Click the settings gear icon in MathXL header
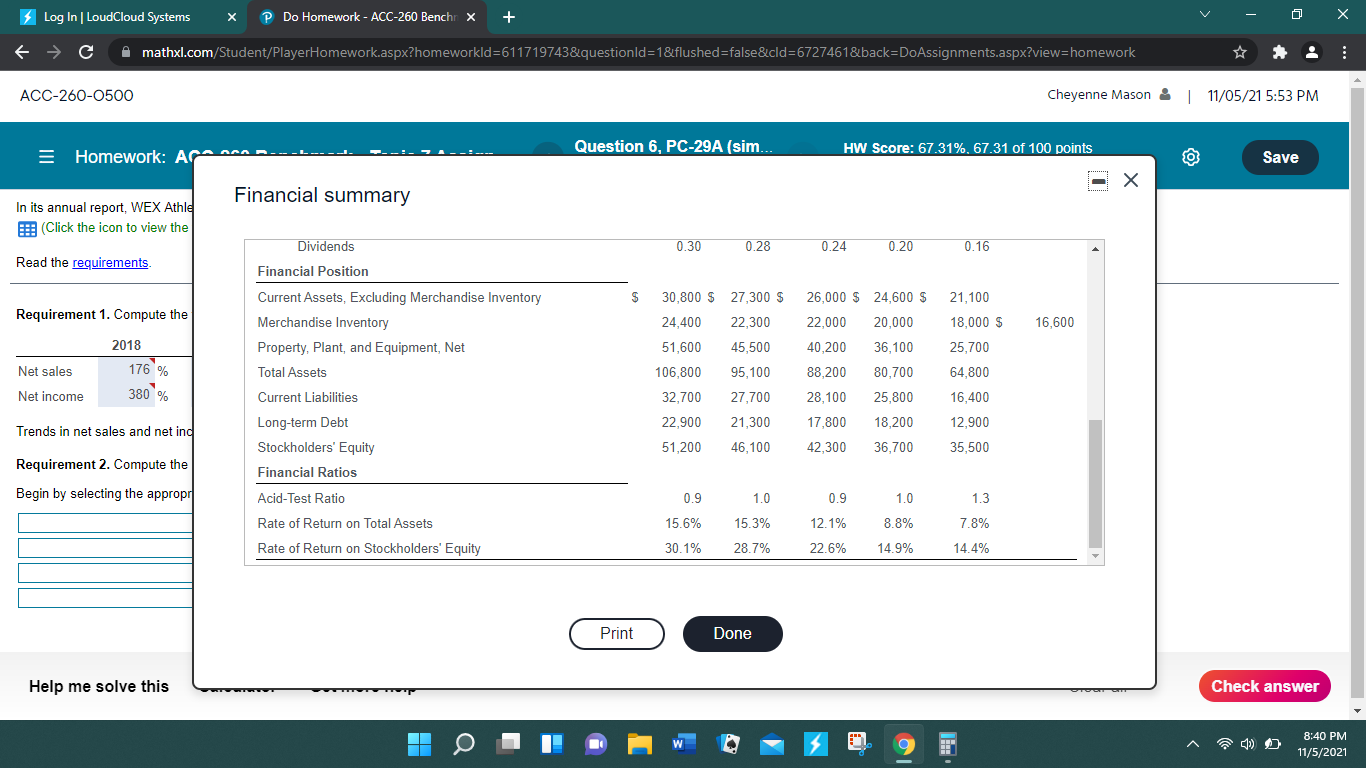The image size is (1366, 768). (x=1190, y=157)
